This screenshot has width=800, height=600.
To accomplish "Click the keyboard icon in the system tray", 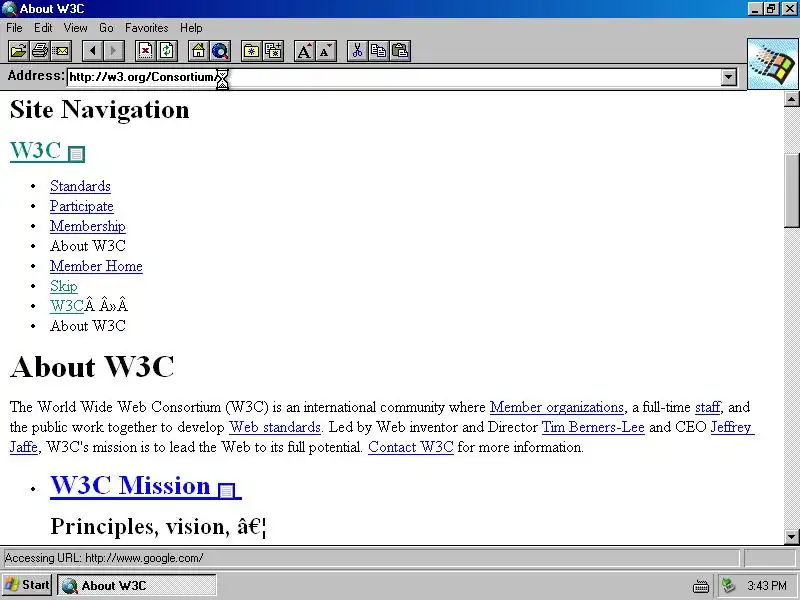I will pyautogui.click(x=701, y=586).
